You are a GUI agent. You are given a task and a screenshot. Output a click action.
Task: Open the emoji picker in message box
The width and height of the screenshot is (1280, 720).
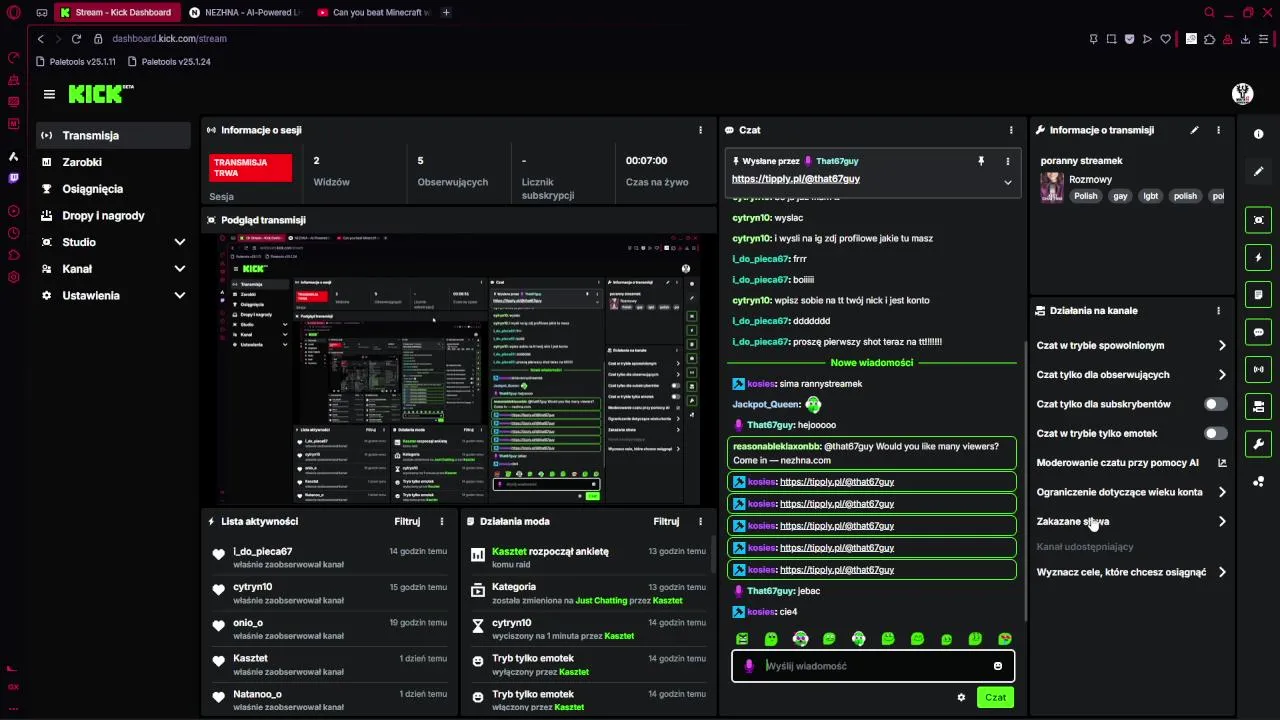(x=997, y=666)
